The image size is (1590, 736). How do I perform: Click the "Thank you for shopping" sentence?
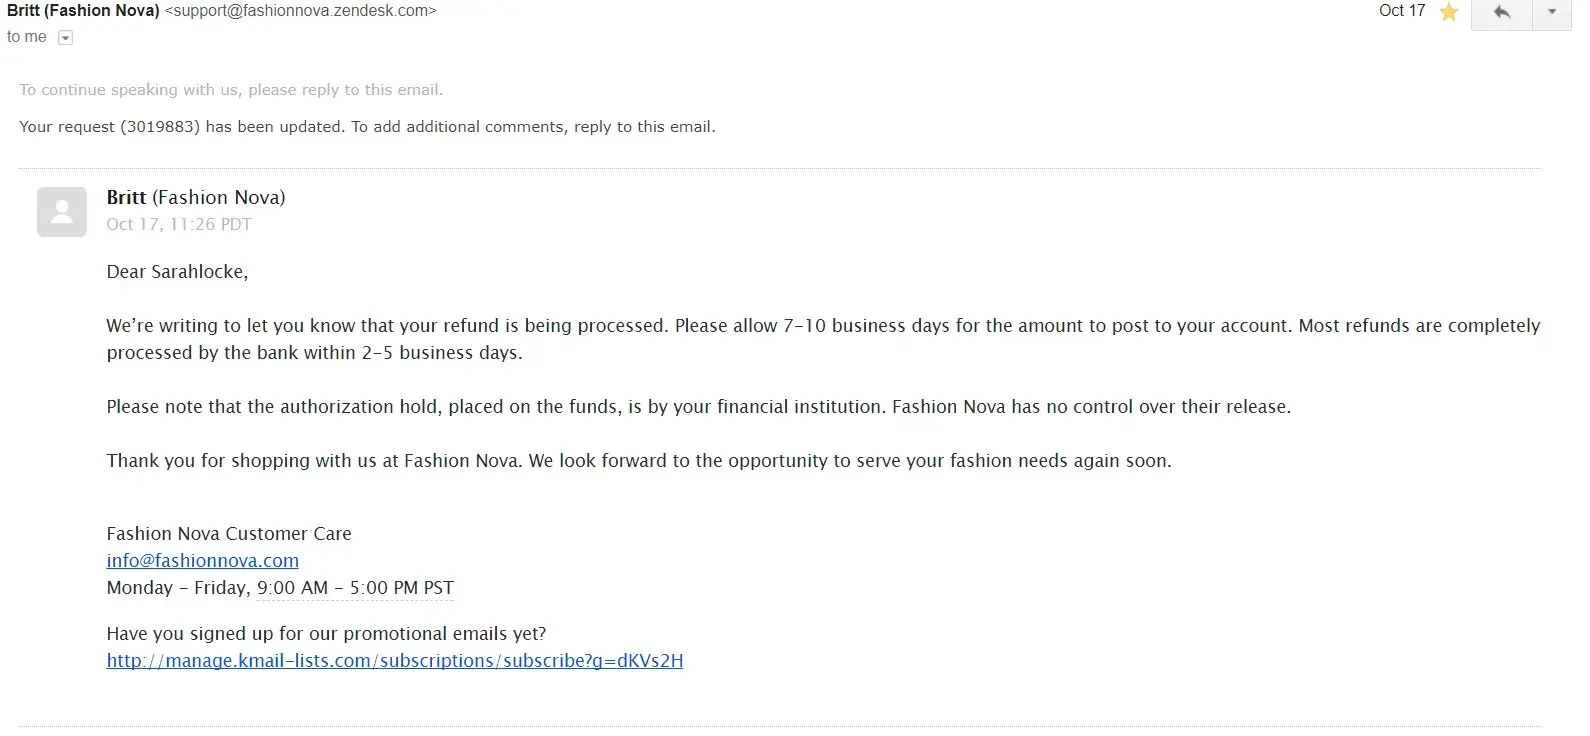638,461
